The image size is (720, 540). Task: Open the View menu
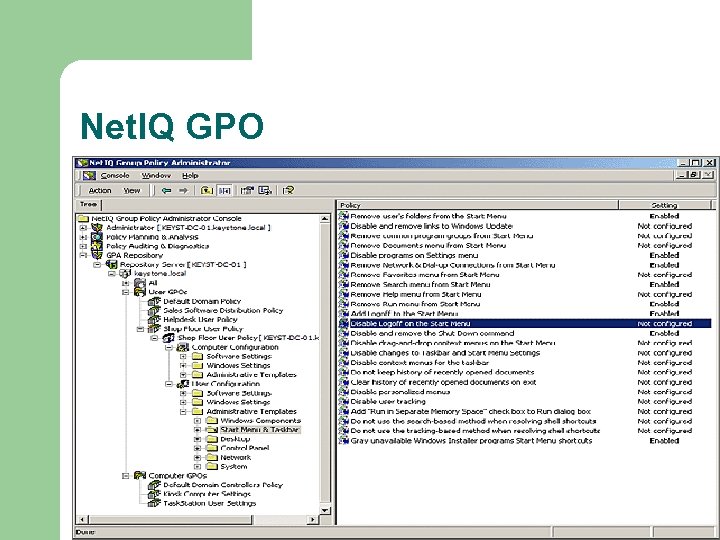tap(132, 191)
